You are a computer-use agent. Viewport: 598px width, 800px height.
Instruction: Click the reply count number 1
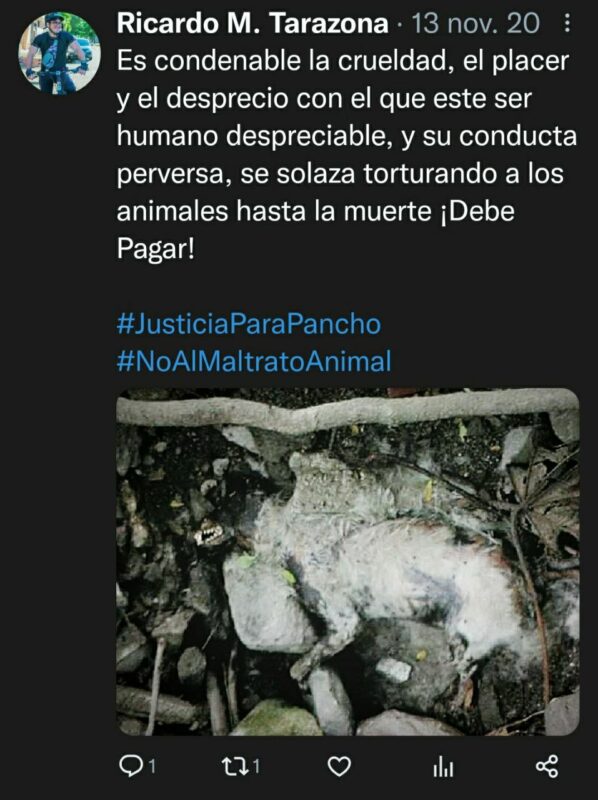[153, 766]
